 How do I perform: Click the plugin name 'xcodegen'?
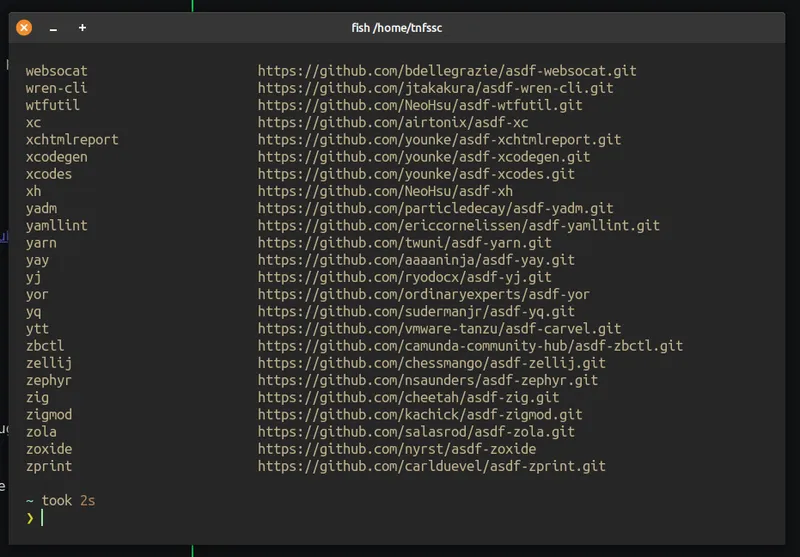[57, 157]
